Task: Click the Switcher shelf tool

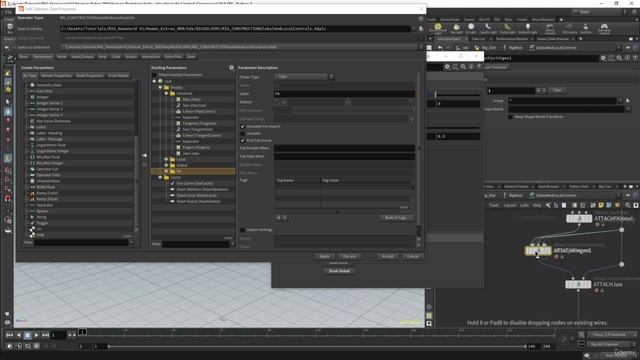Action: click(x=586, y=29)
